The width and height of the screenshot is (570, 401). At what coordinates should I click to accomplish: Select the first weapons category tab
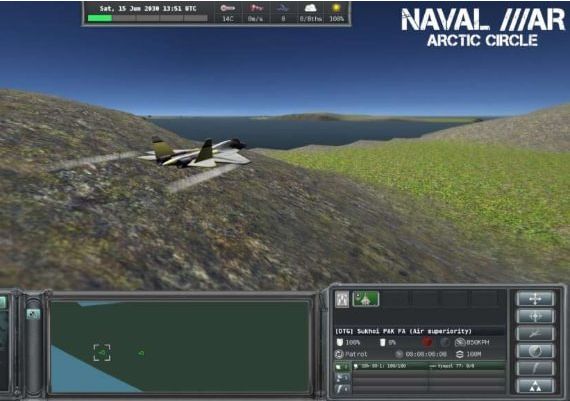pos(342,366)
